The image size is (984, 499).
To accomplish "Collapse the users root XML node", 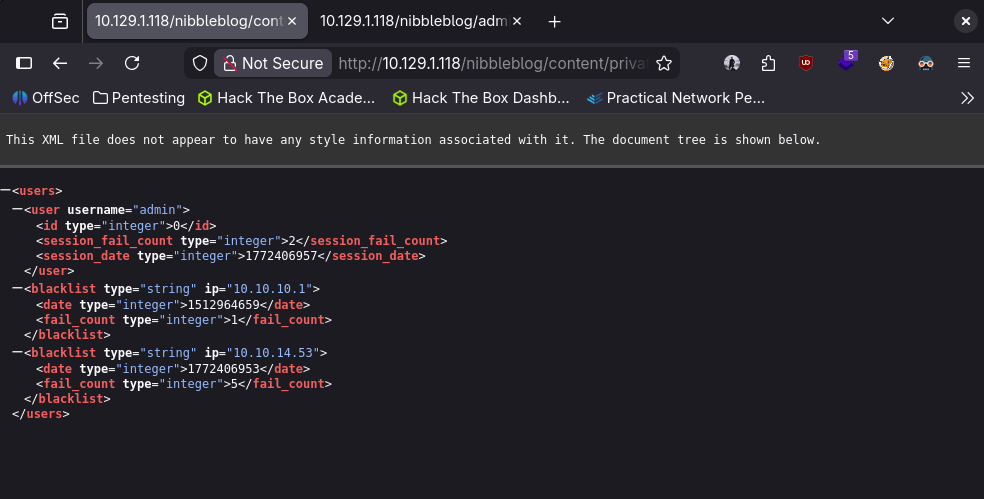I will pos(6,190).
